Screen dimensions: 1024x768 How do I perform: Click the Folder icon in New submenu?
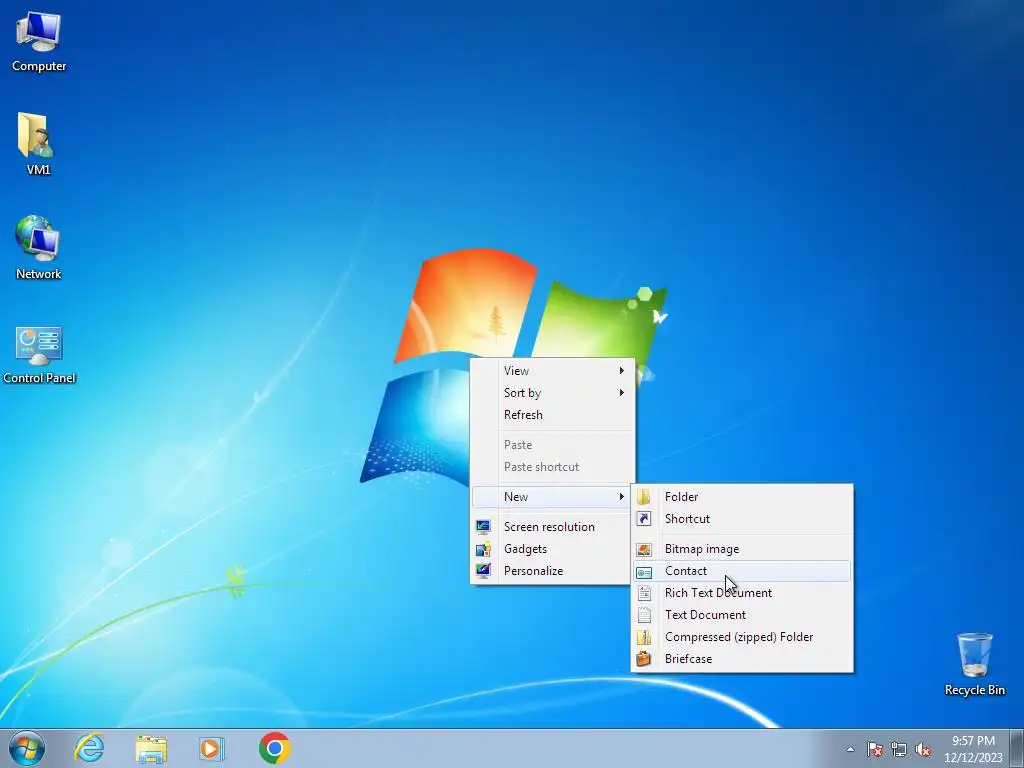point(644,497)
